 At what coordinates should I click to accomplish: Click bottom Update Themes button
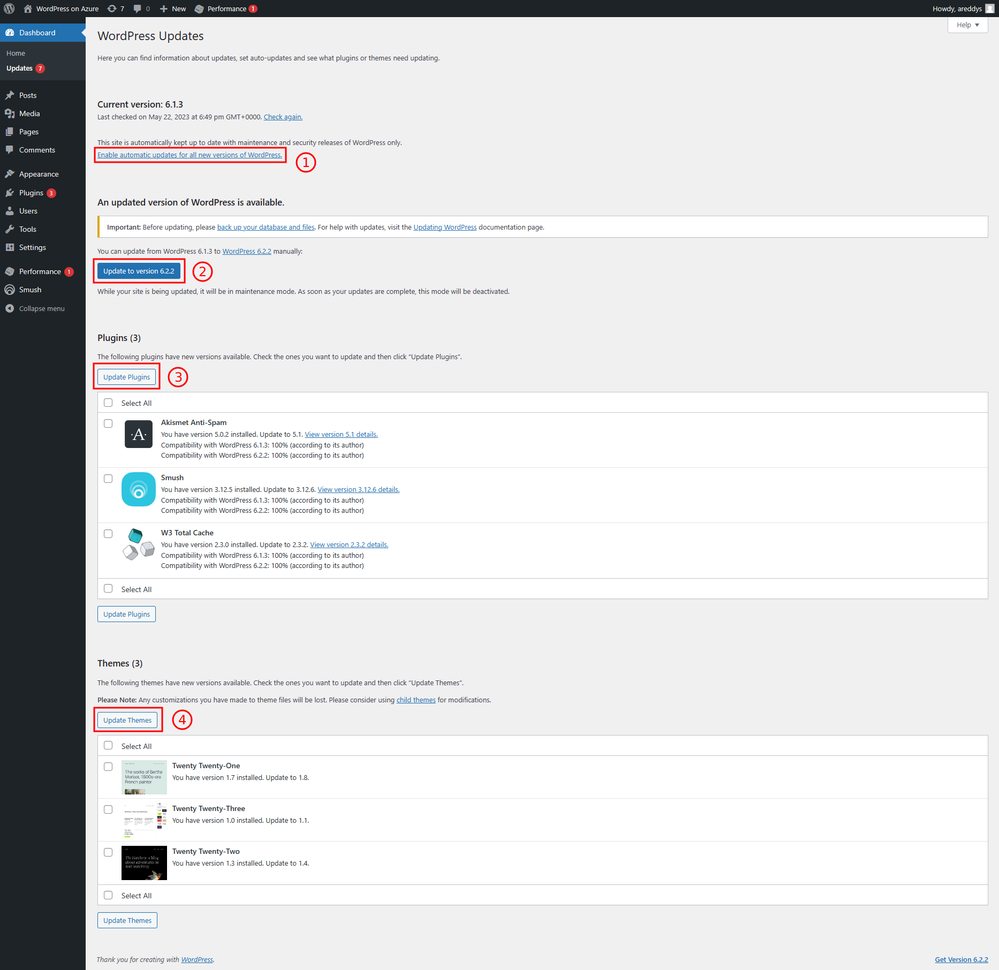[127, 920]
